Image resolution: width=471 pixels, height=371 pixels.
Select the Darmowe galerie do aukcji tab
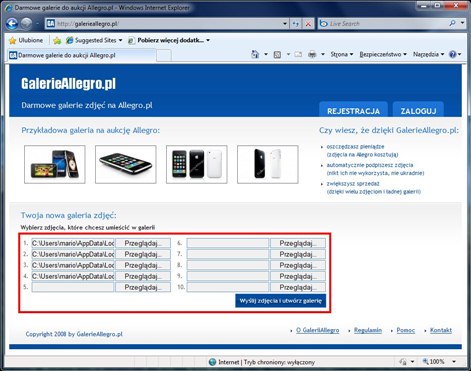[81, 55]
